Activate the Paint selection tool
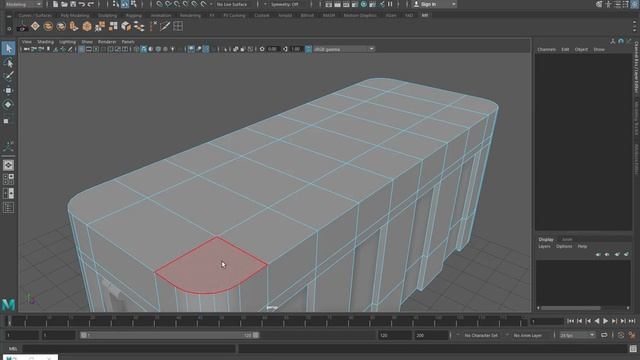Viewport: 640px width, 360px height. point(8,76)
